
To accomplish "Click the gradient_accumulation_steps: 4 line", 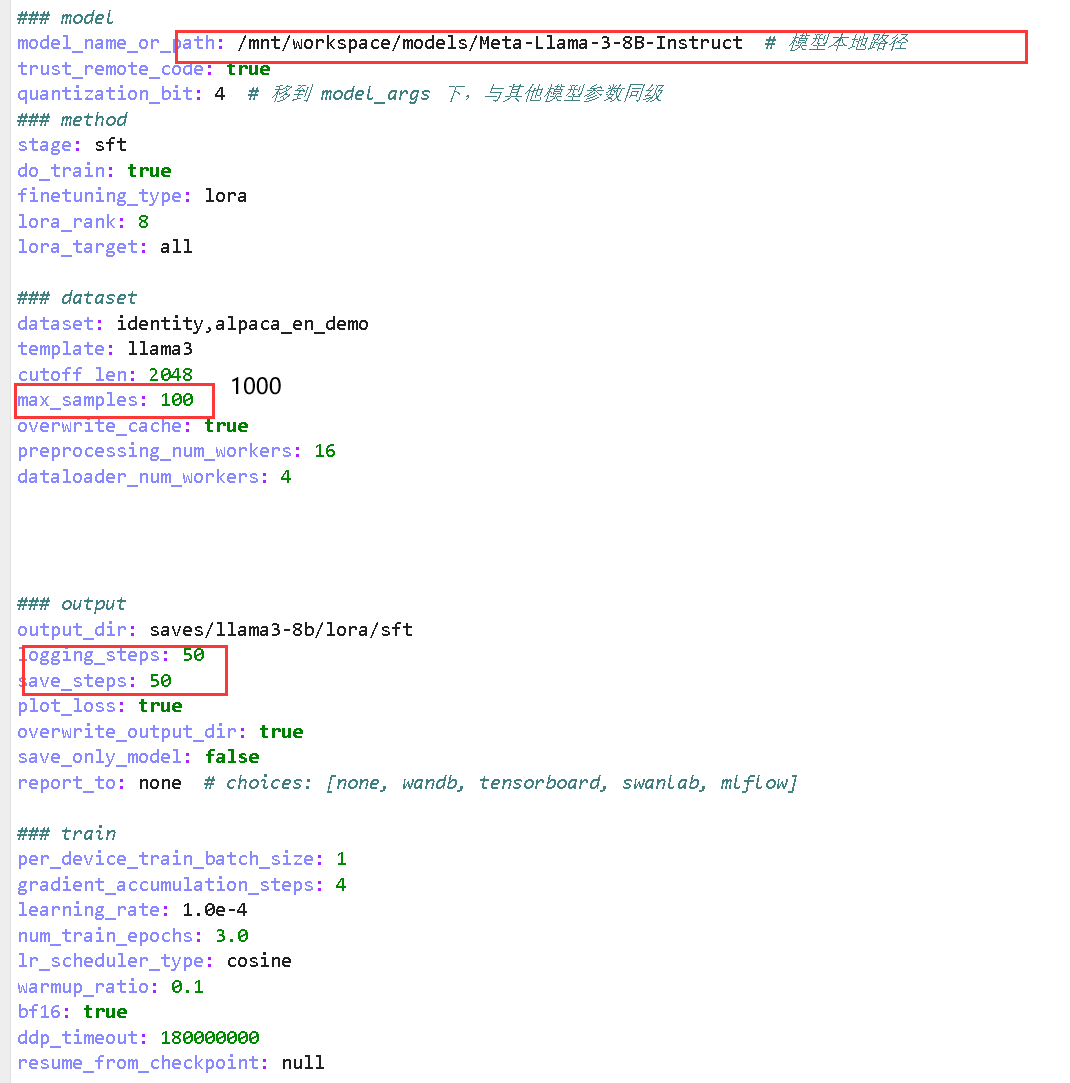I will click(x=182, y=885).
